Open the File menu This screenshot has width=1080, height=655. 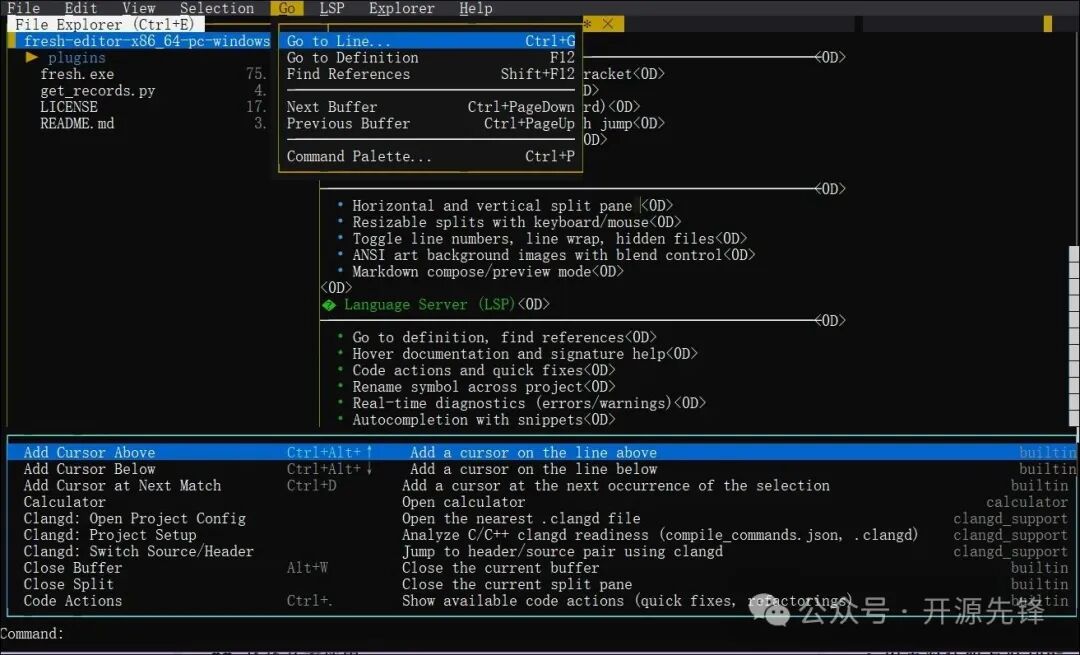(x=23, y=8)
